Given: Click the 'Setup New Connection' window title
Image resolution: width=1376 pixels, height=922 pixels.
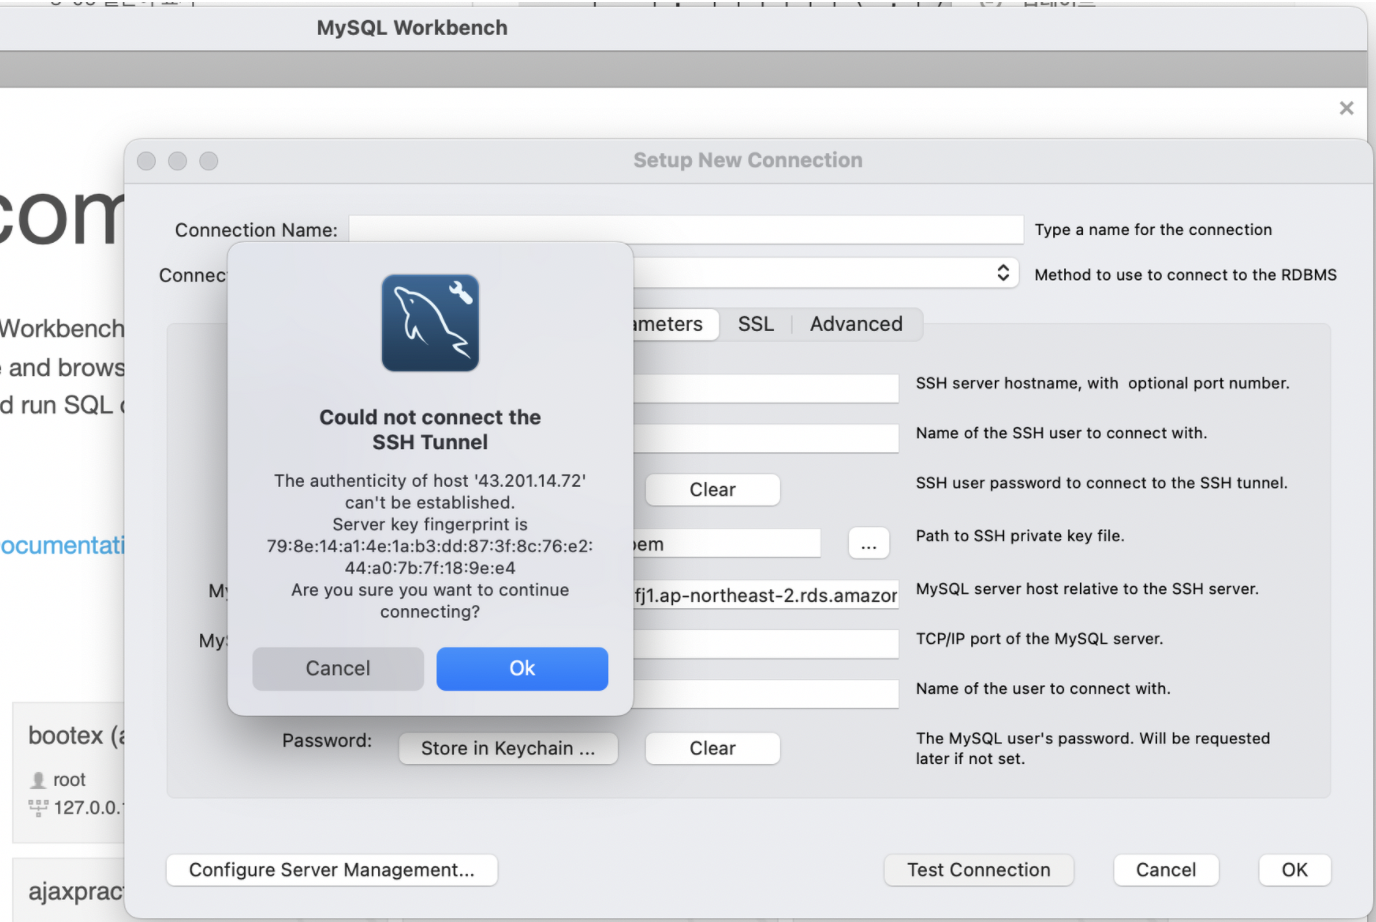Looking at the screenshot, I should coord(748,160).
